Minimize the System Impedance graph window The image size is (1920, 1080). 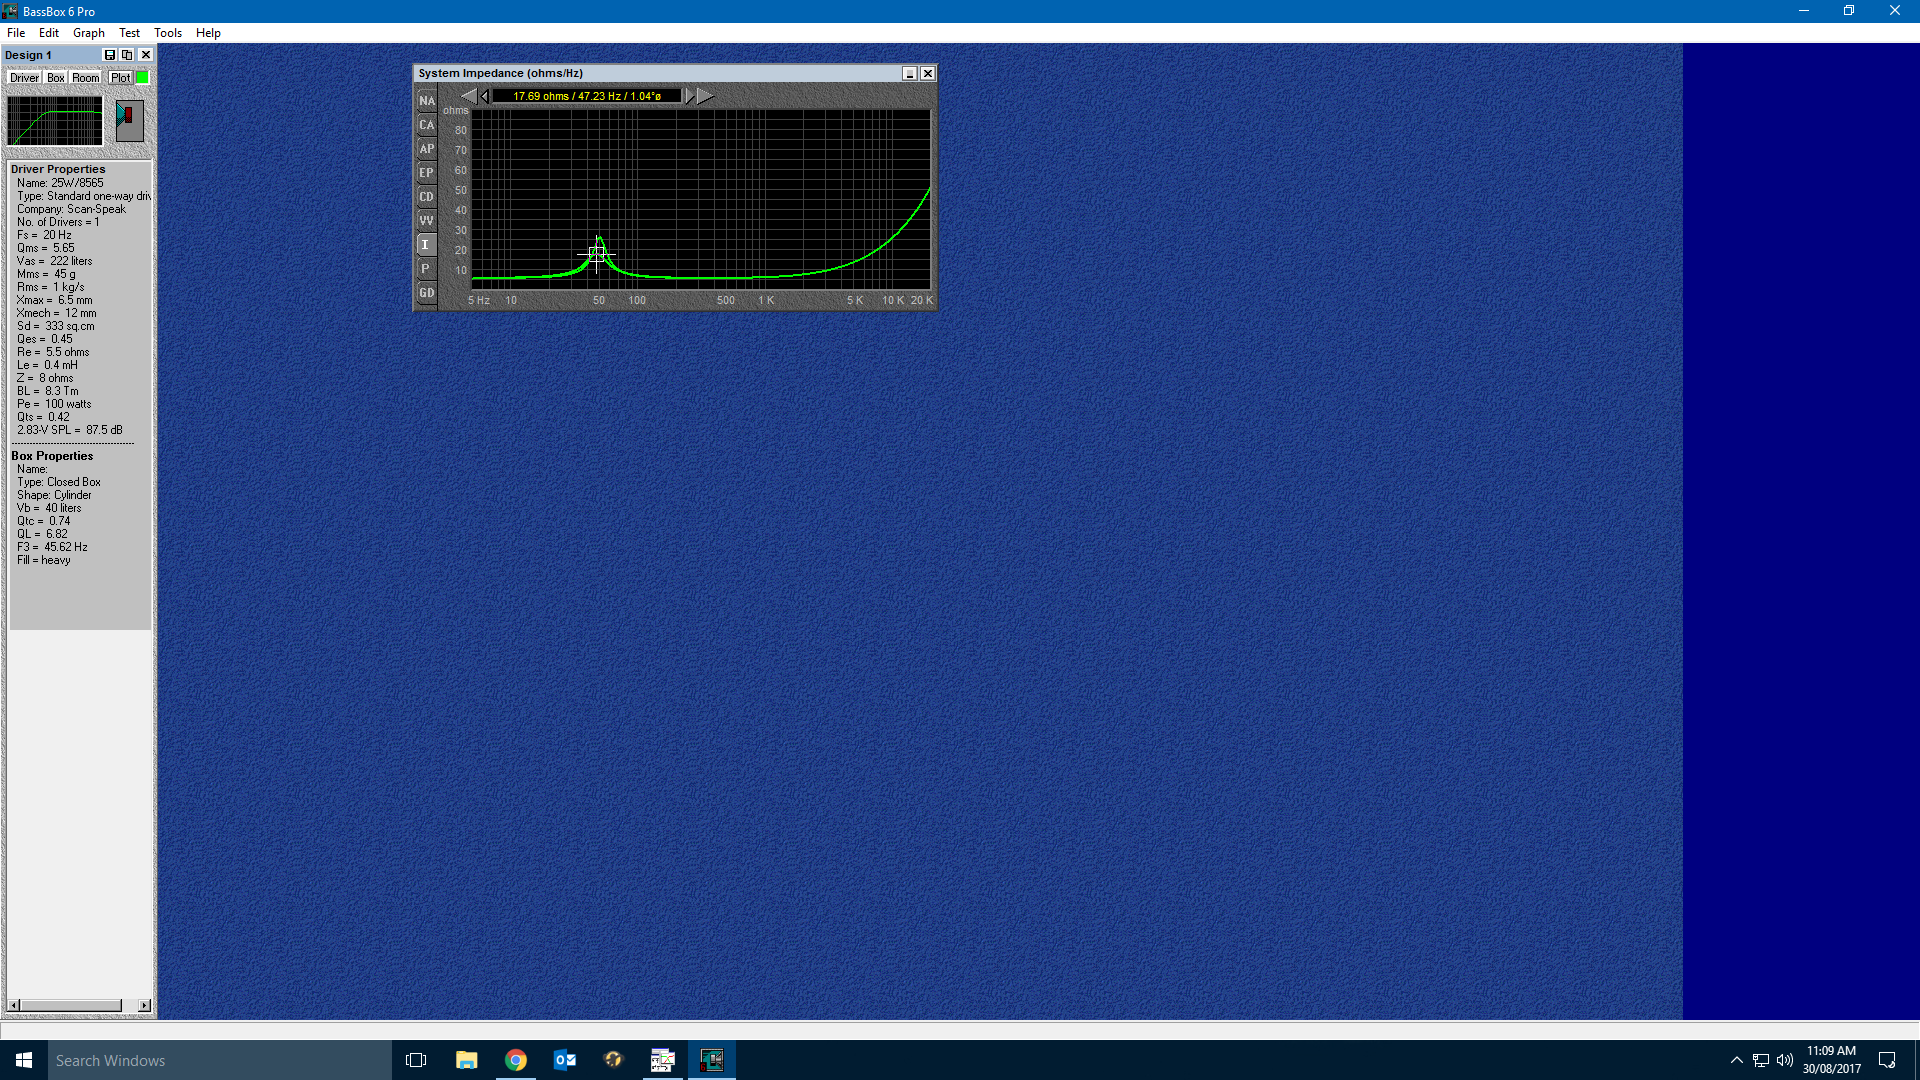(x=910, y=73)
